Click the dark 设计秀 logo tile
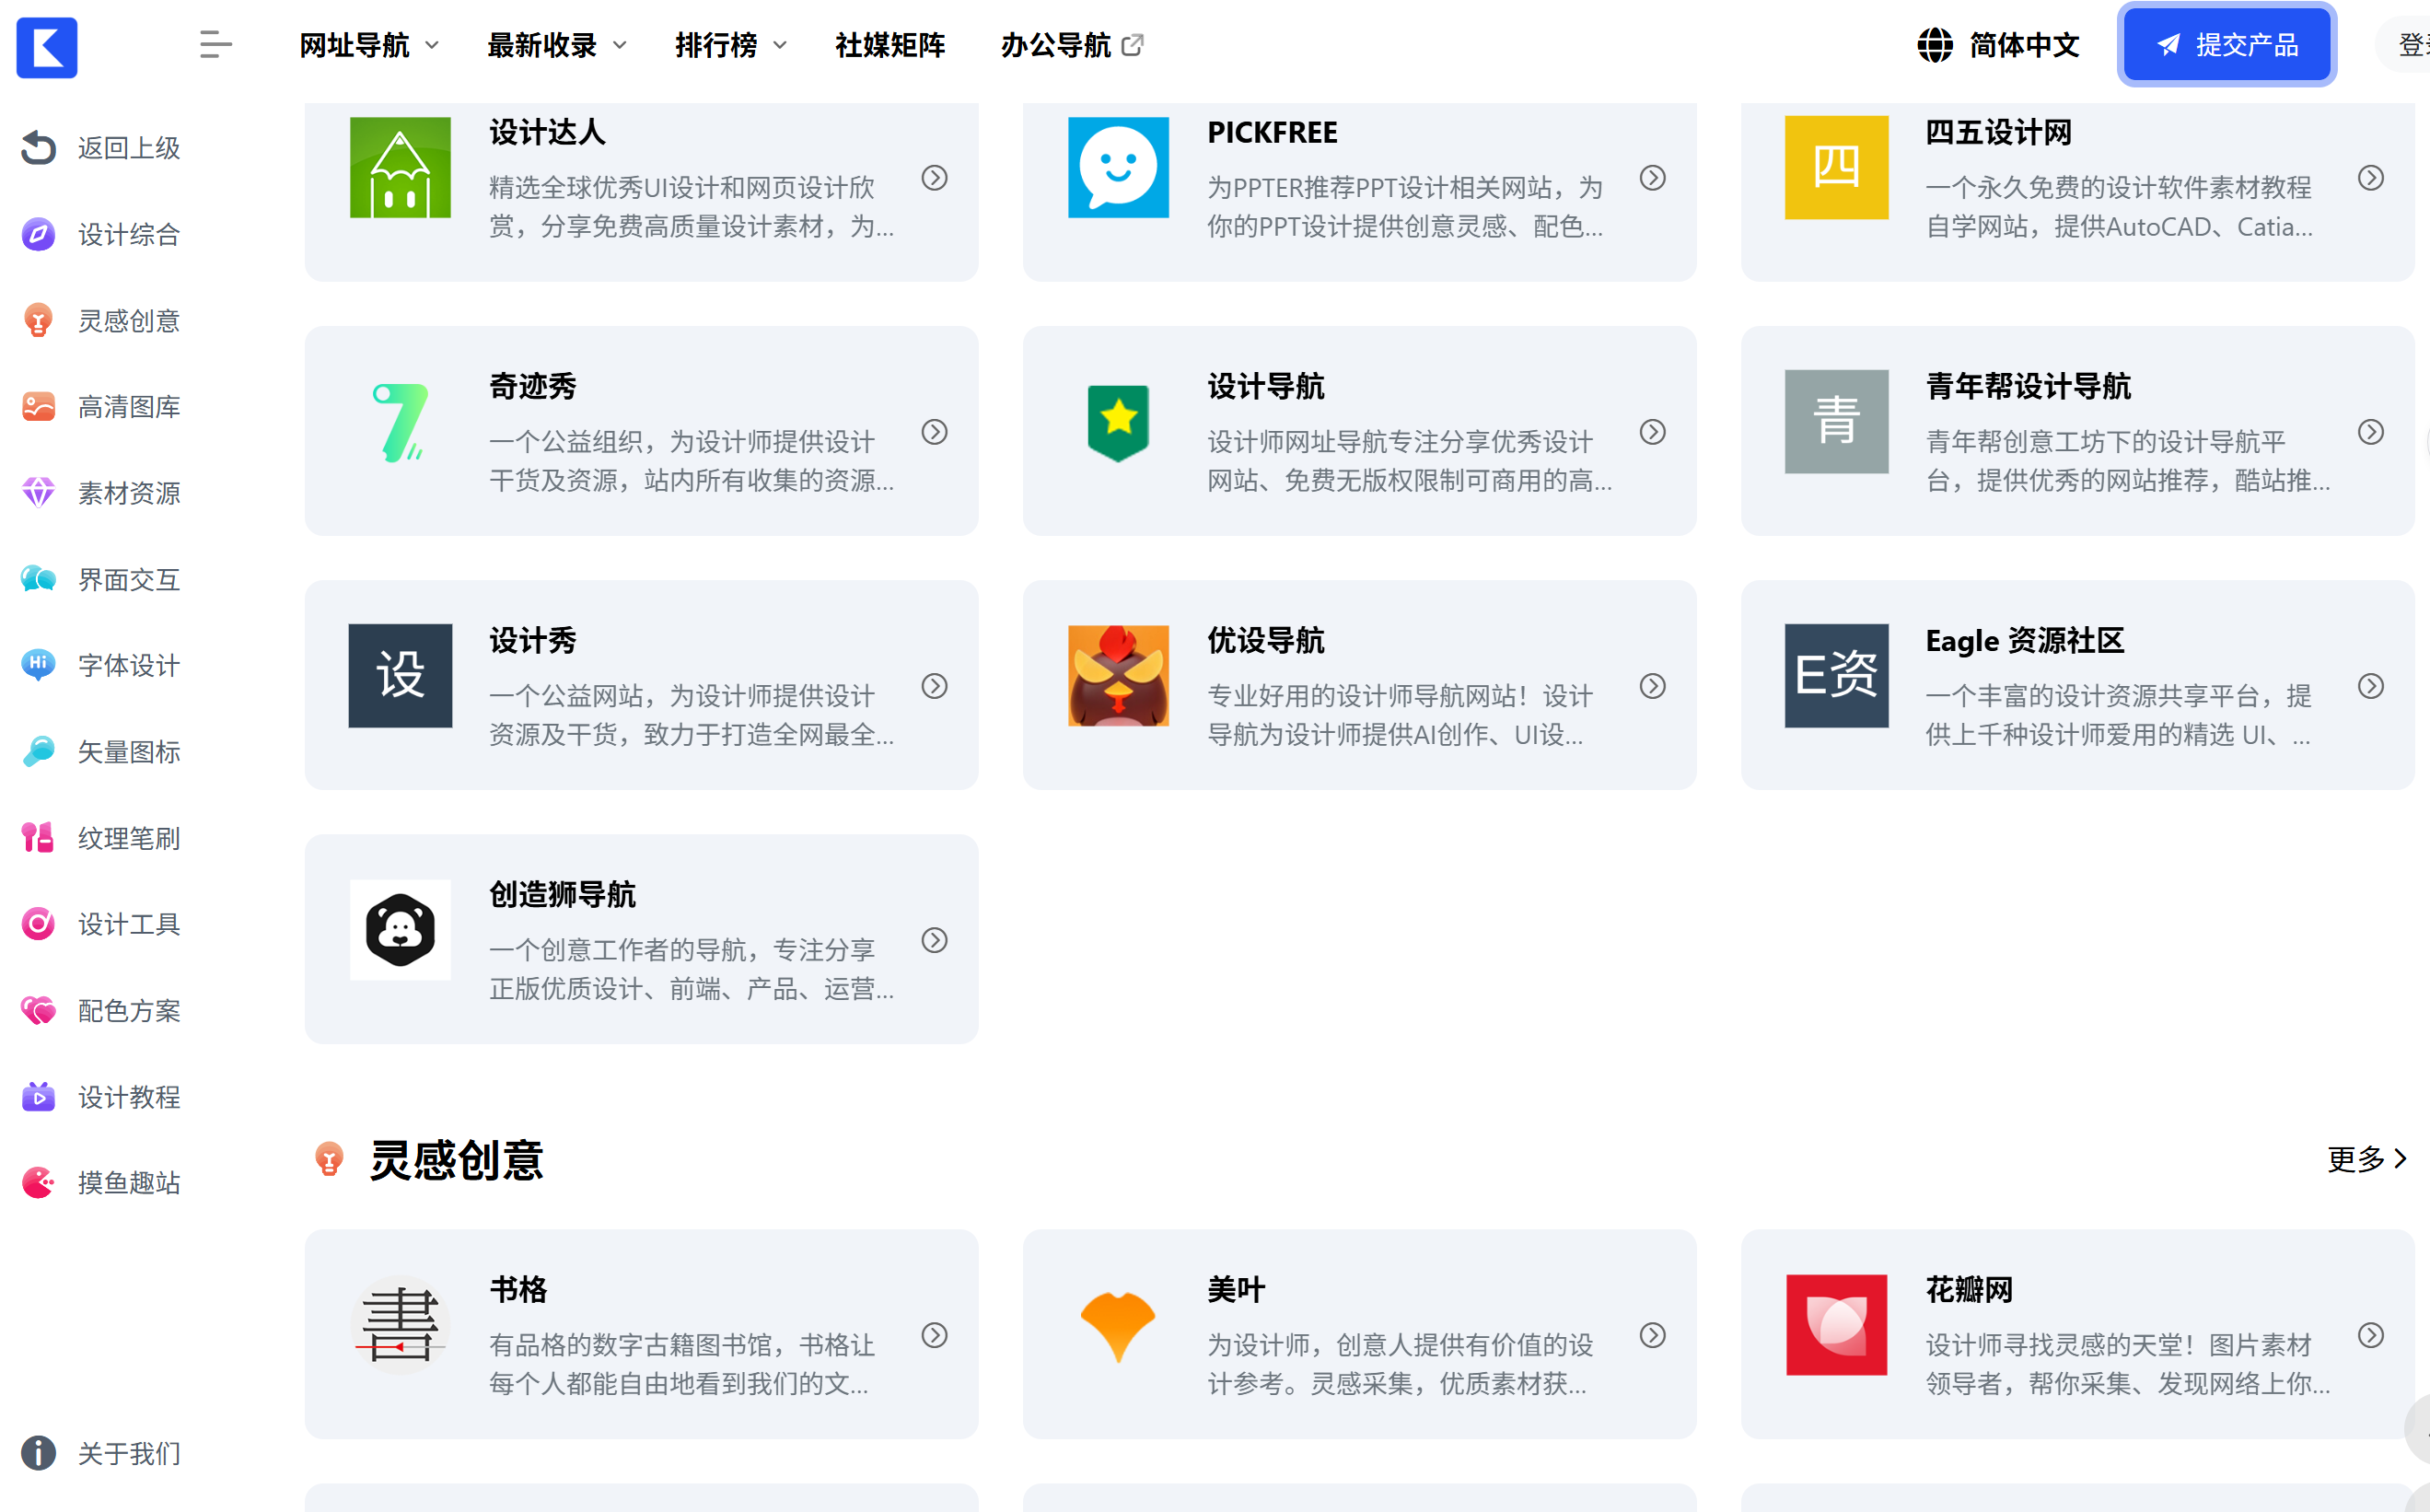The height and width of the screenshot is (1512, 2430). [400, 676]
